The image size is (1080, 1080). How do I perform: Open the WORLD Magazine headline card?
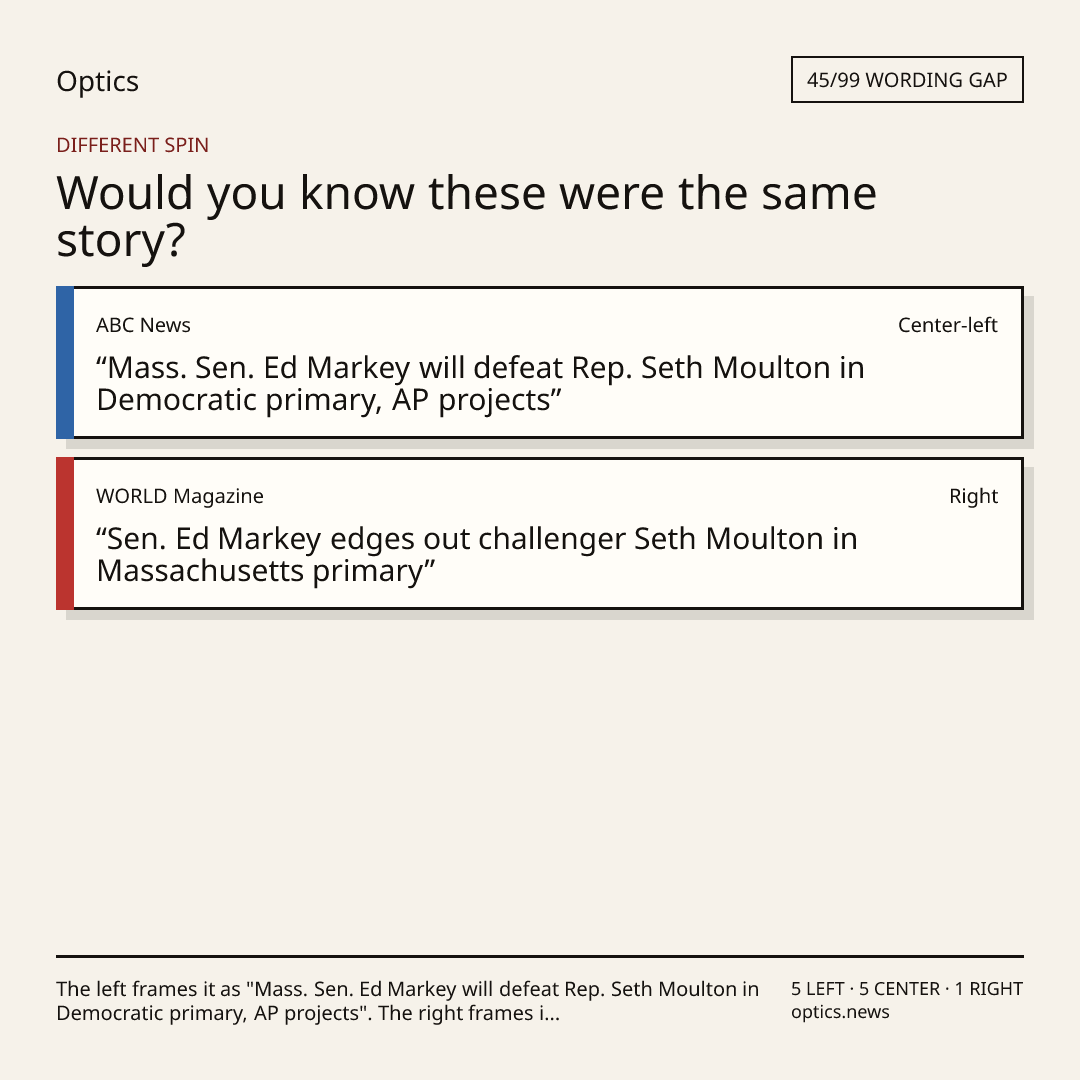[540, 534]
